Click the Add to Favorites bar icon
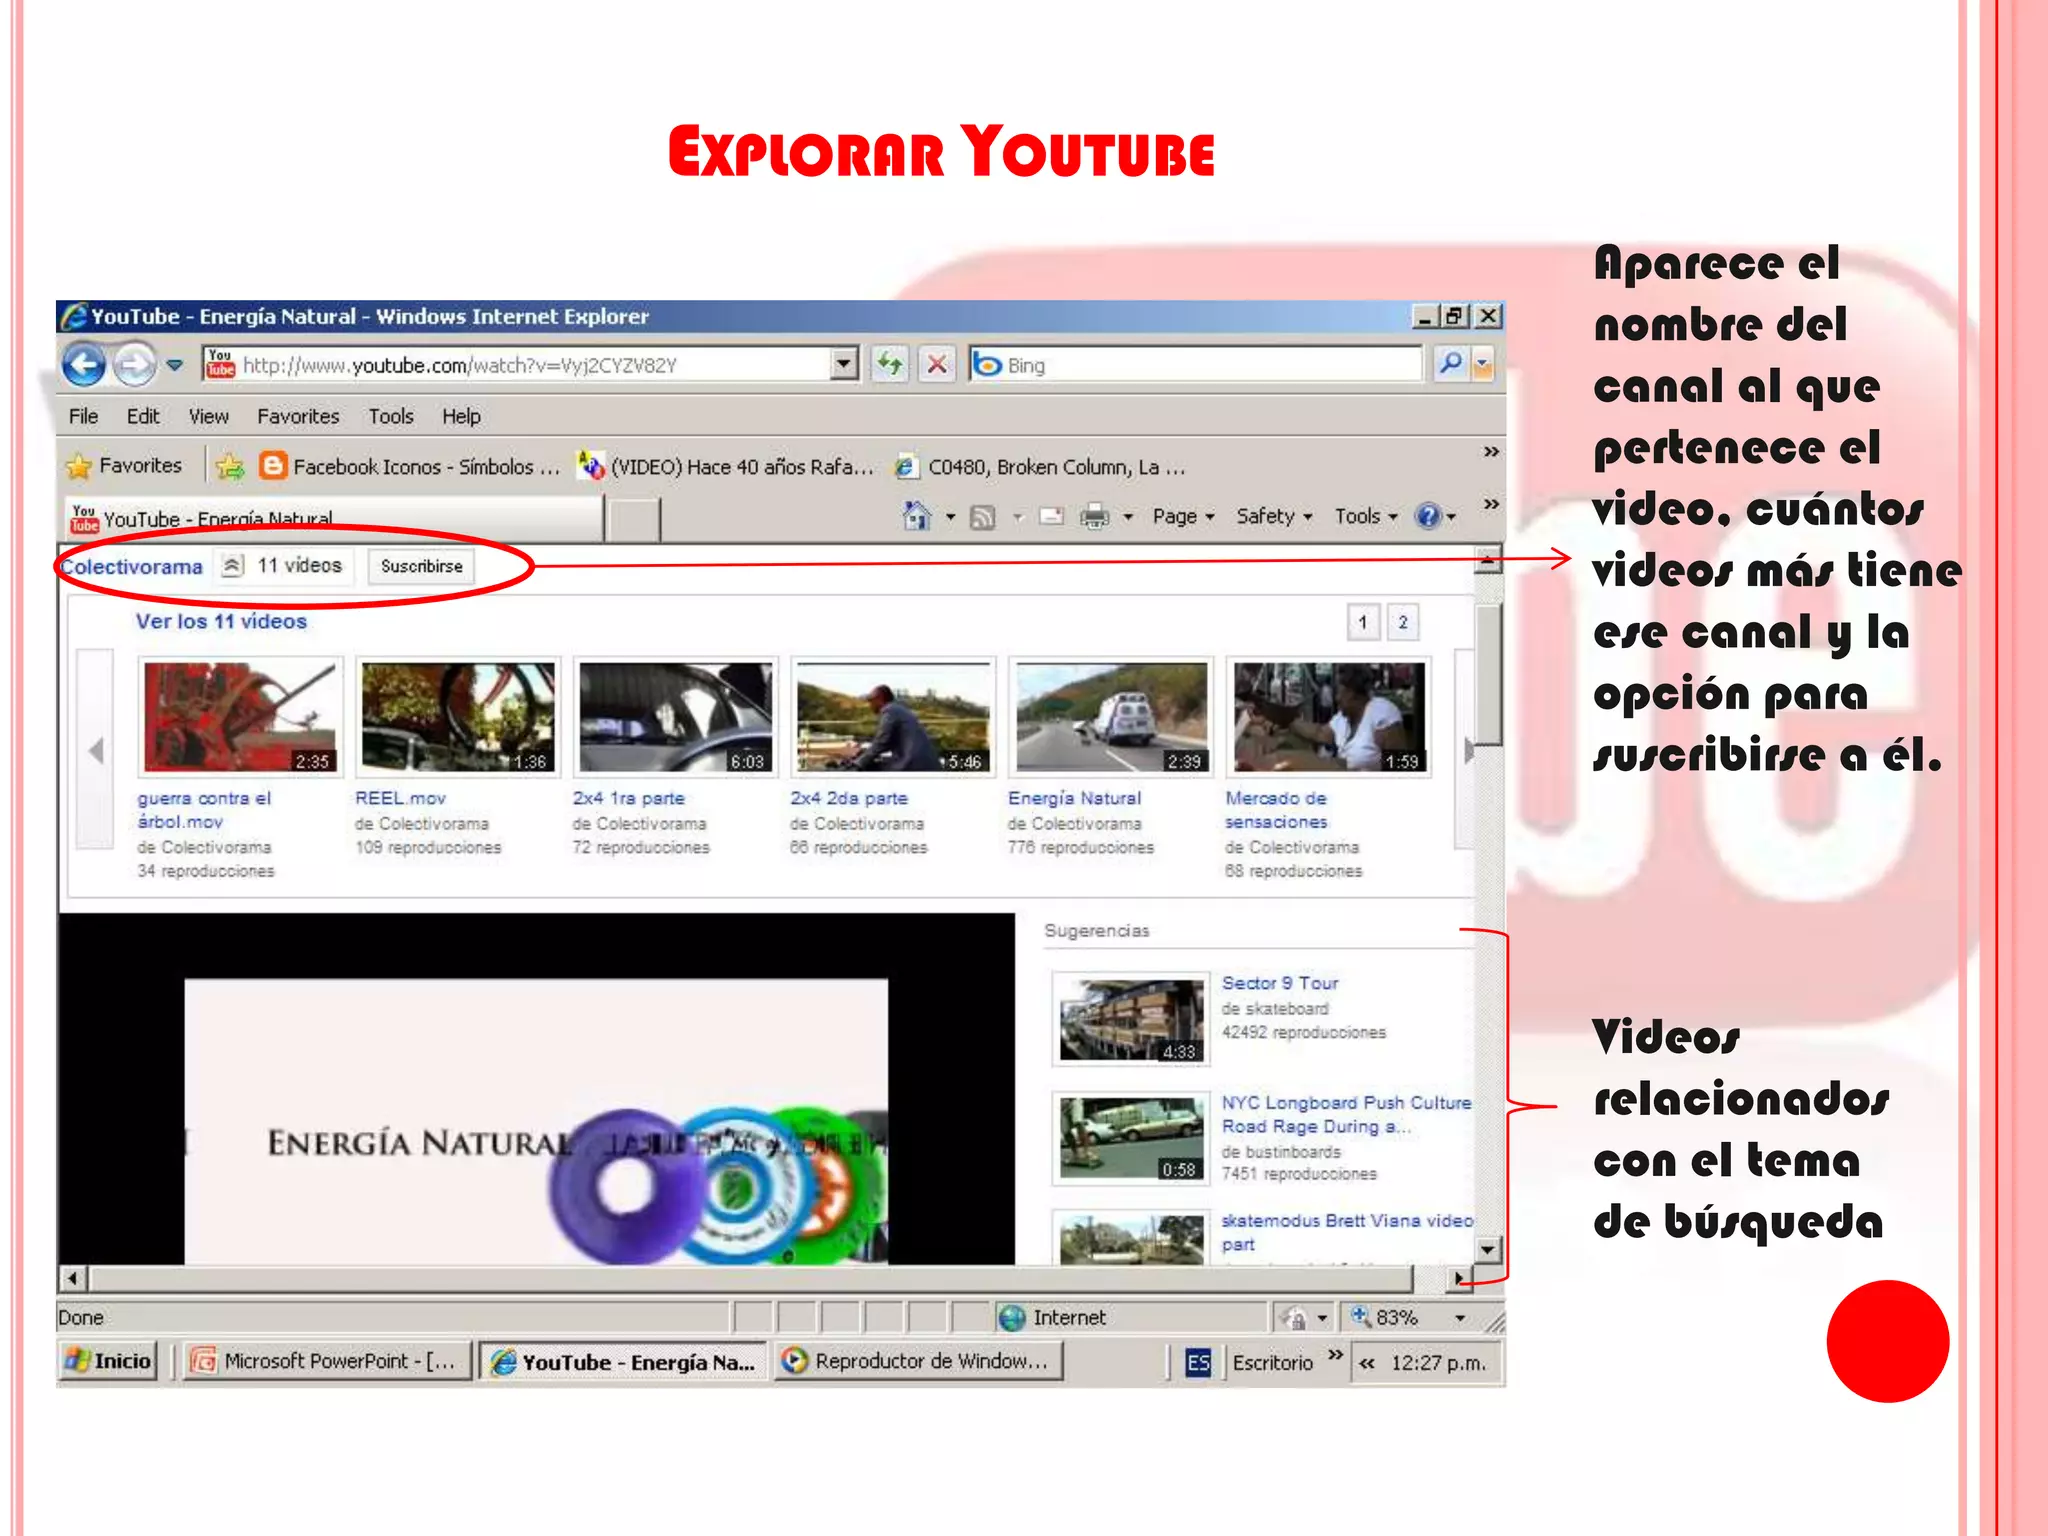This screenshot has width=2048, height=1536. coord(230,467)
